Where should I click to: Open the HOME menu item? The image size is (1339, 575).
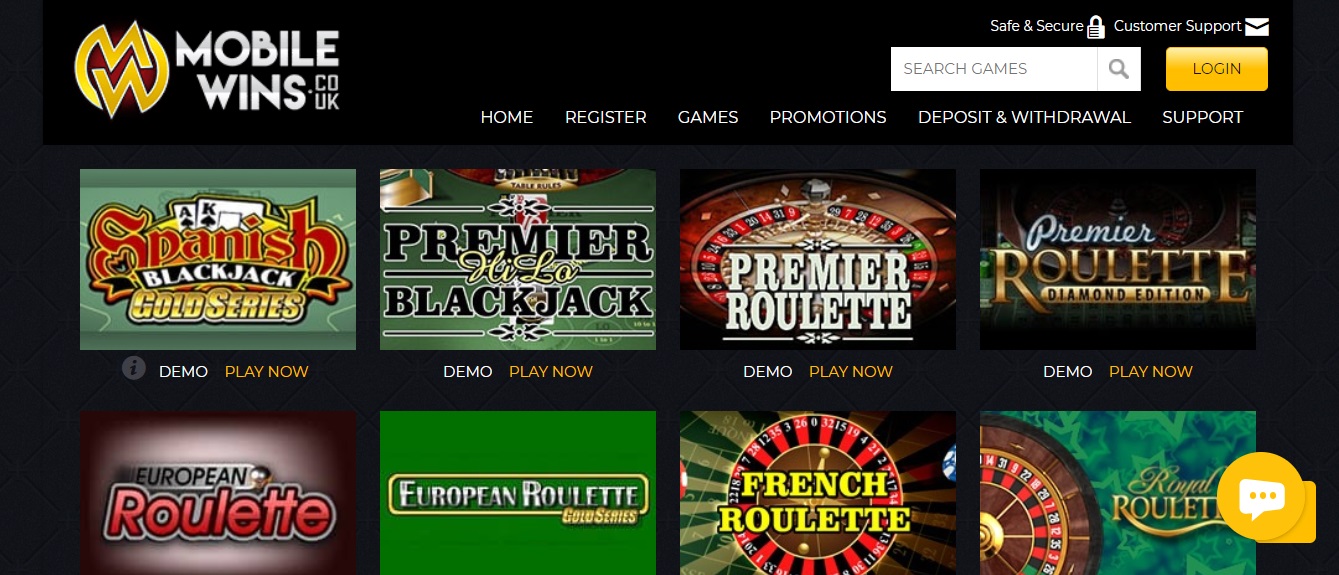click(507, 117)
